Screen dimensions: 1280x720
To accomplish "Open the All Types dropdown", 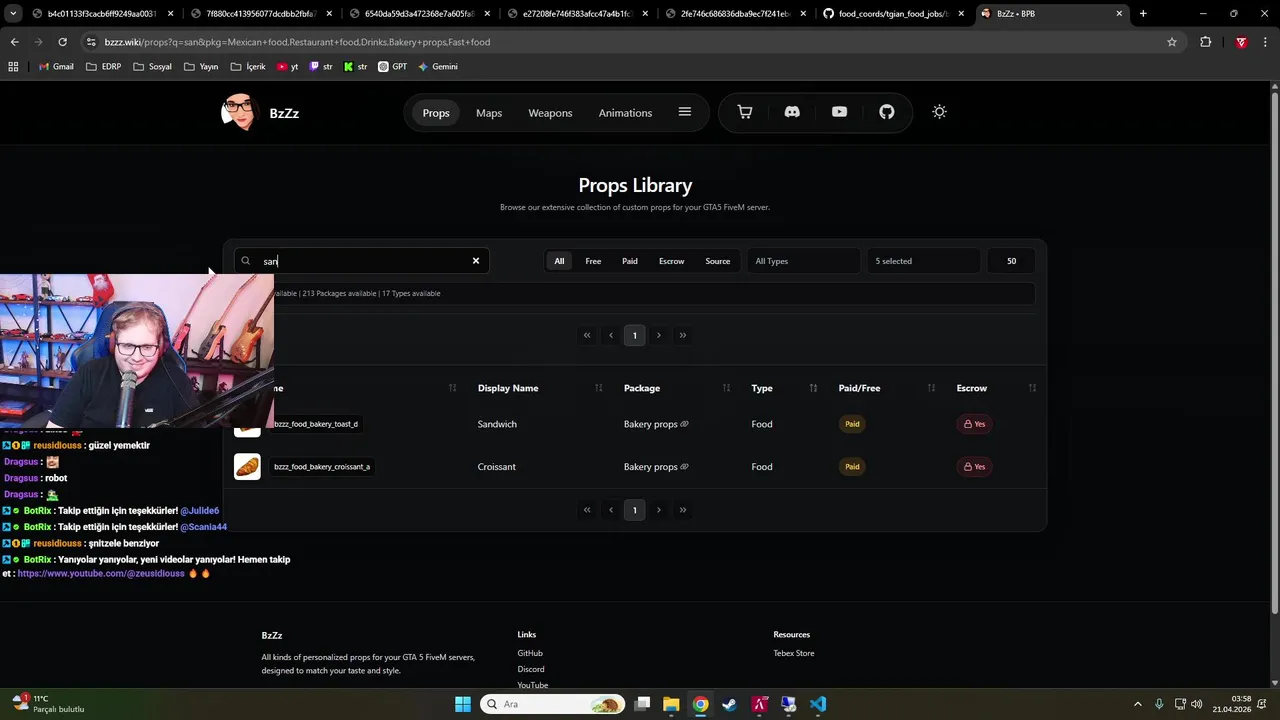I will (803, 261).
